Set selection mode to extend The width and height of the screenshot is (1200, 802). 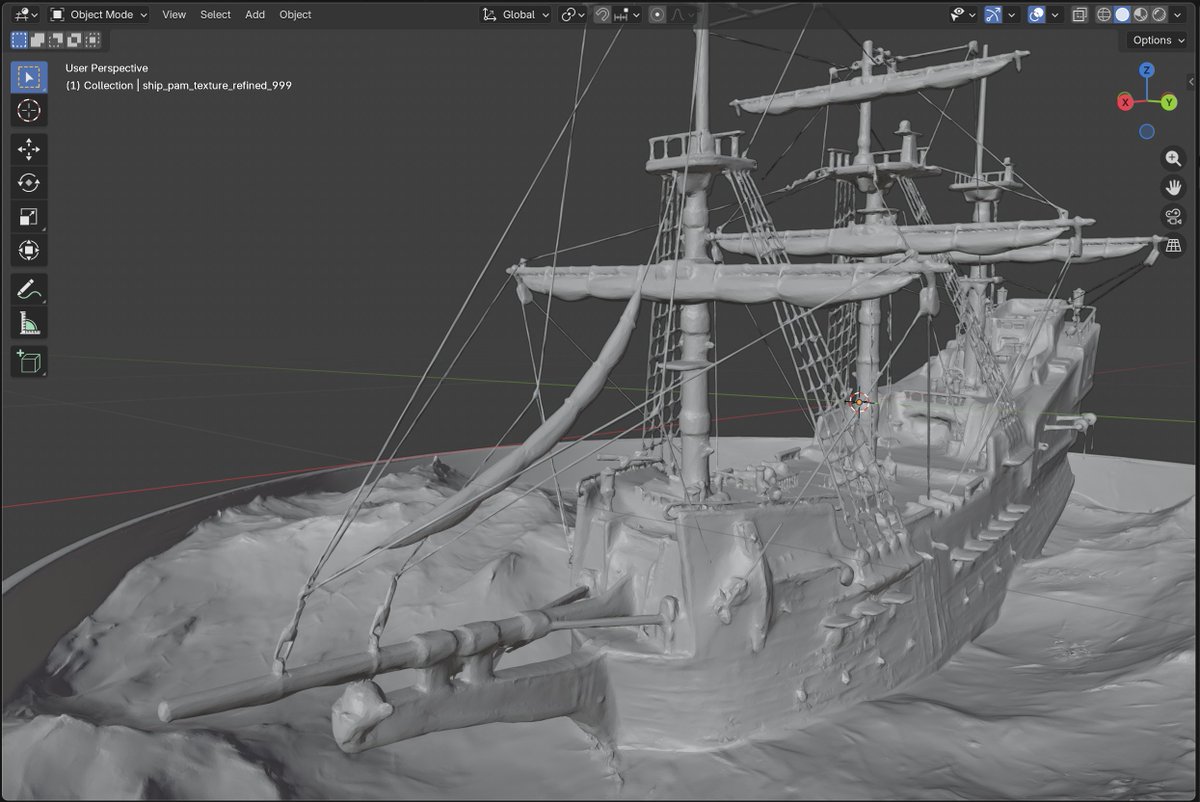coord(38,40)
